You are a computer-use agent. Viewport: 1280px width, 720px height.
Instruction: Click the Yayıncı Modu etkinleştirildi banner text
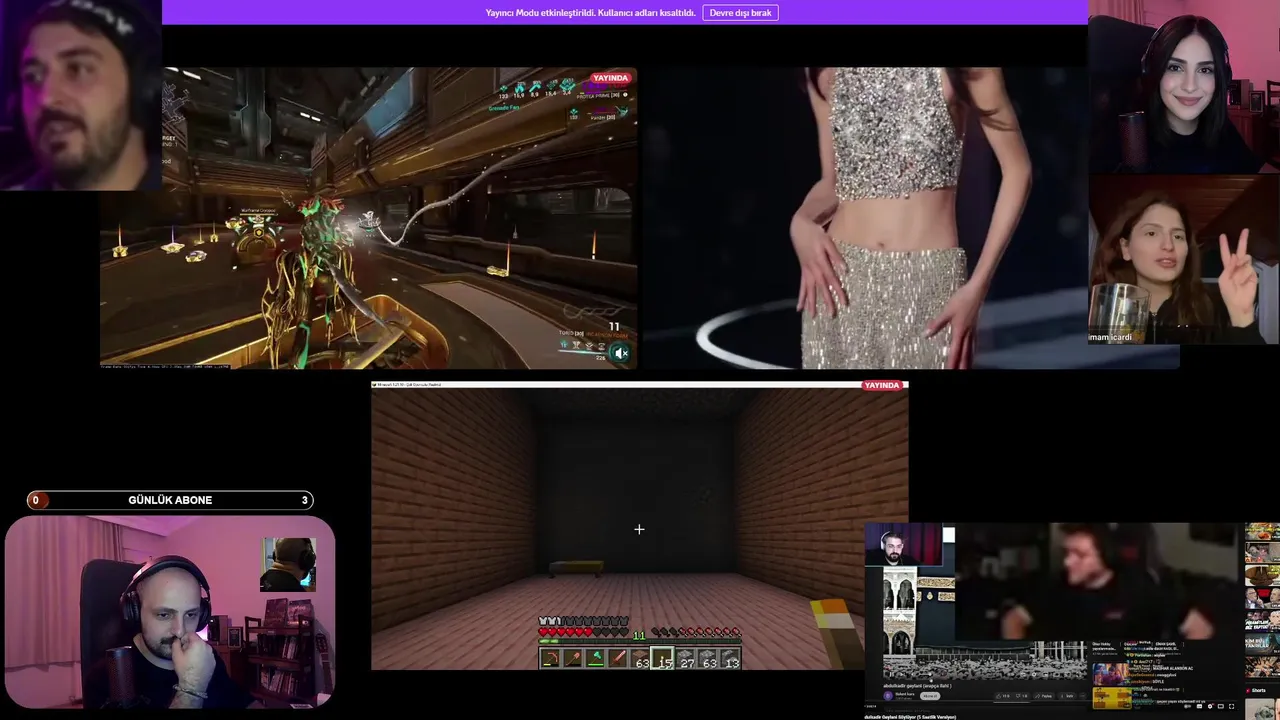[x=590, y=13]
